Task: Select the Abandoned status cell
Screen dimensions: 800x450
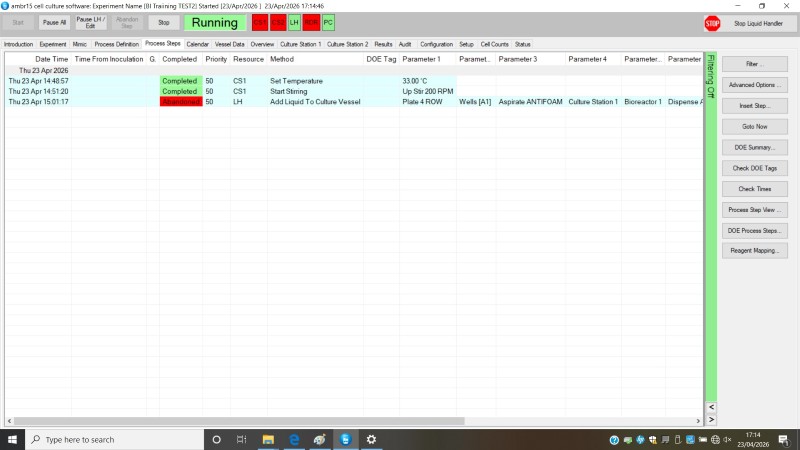Action: tap(181, 102)
